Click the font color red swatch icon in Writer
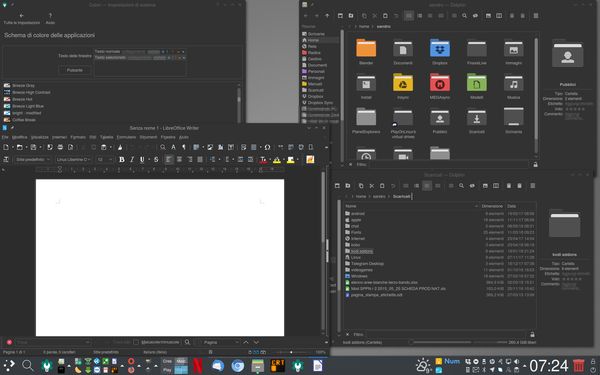 (263, 160)
